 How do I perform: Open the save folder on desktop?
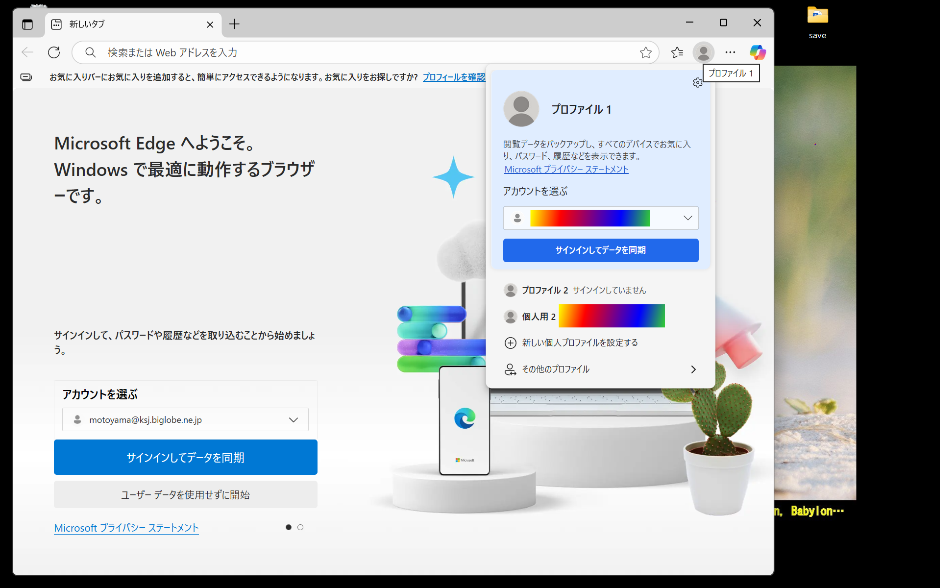coord(817,22)
